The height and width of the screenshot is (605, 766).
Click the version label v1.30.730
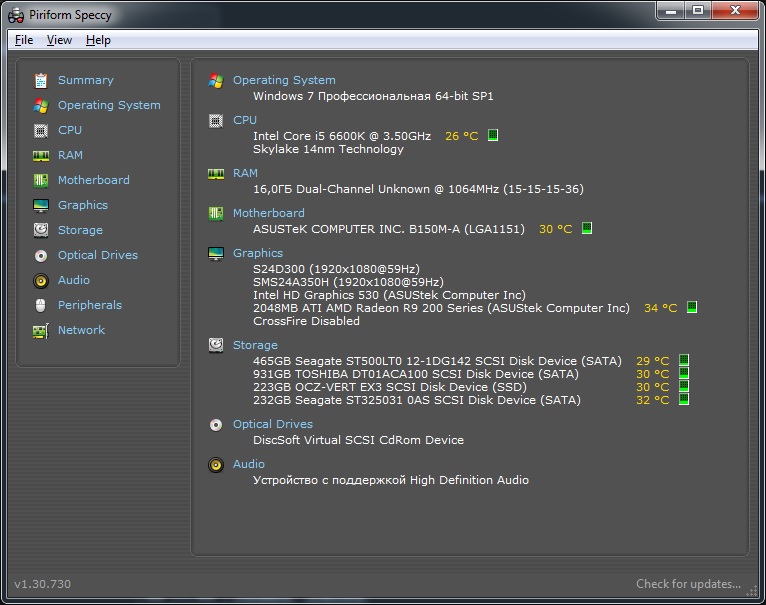click(x=43, y=584)
